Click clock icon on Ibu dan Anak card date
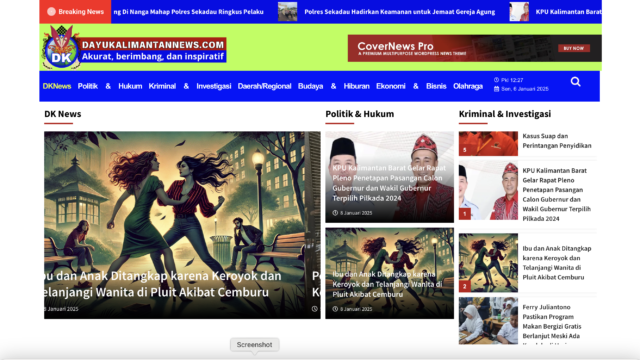The image size is (640, 360). click(x=335, y=309)
